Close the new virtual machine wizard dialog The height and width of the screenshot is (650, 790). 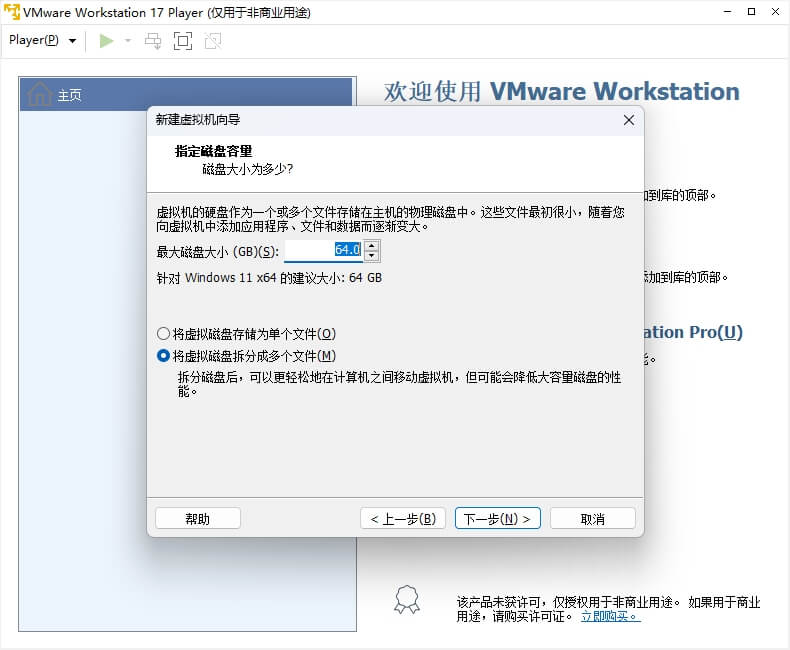pos(628,120)
